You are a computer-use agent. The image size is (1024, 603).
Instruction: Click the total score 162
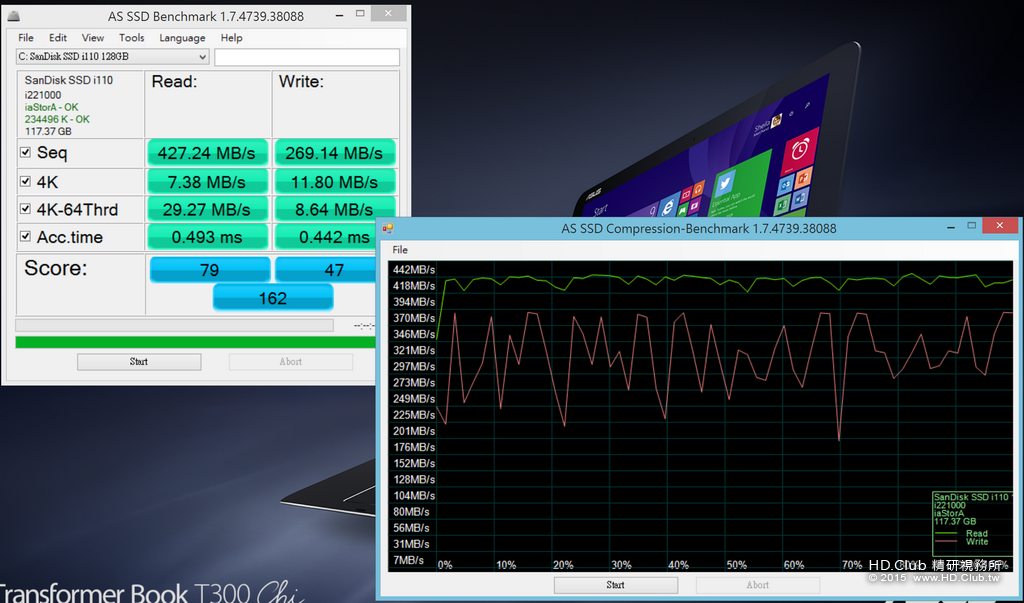point(273,298)
